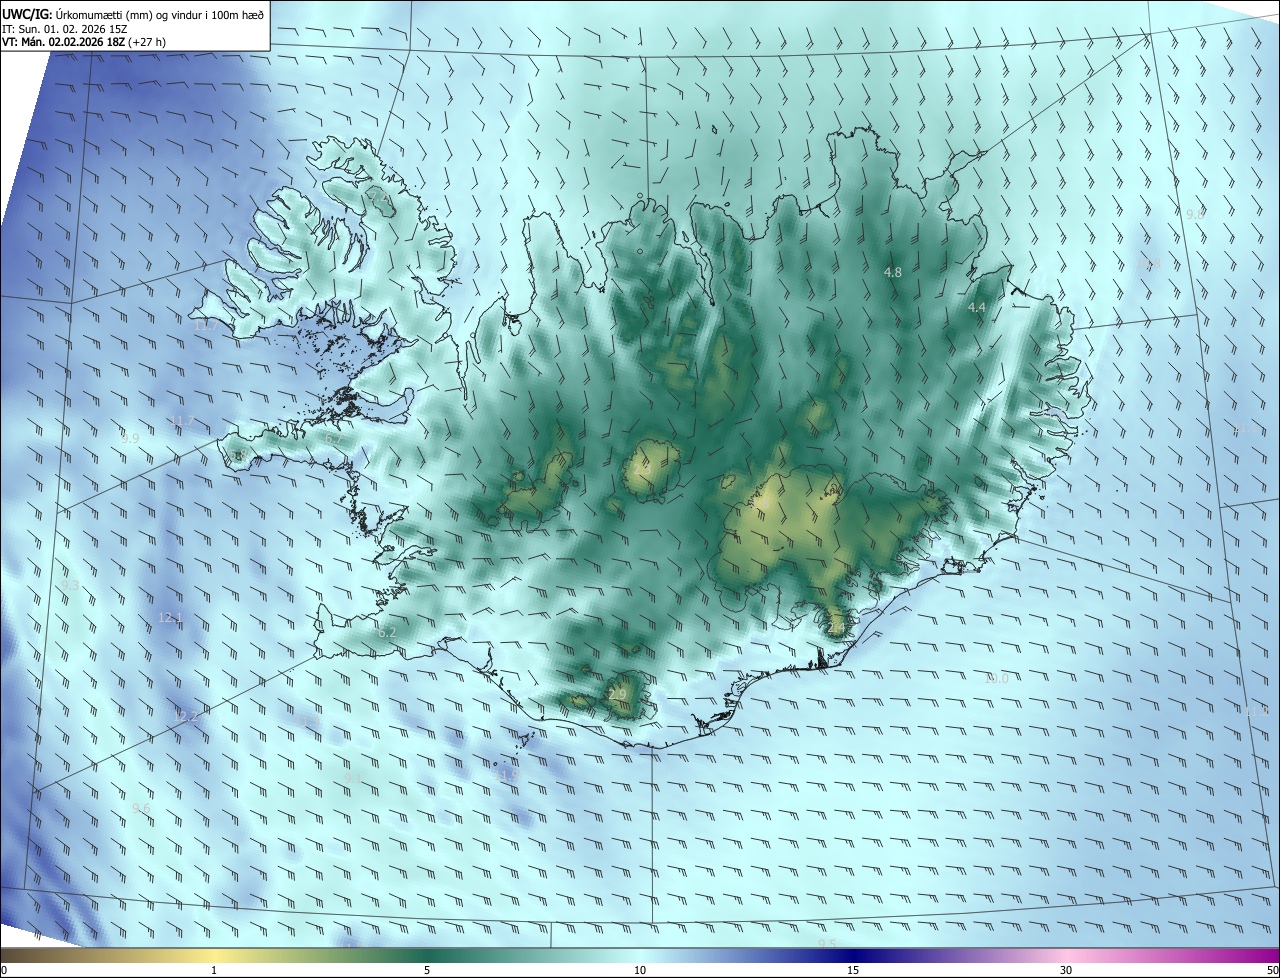The image size is (1280, 978).
Task: Click the 9.9 value over the ocean
Action: coord(130,438)
